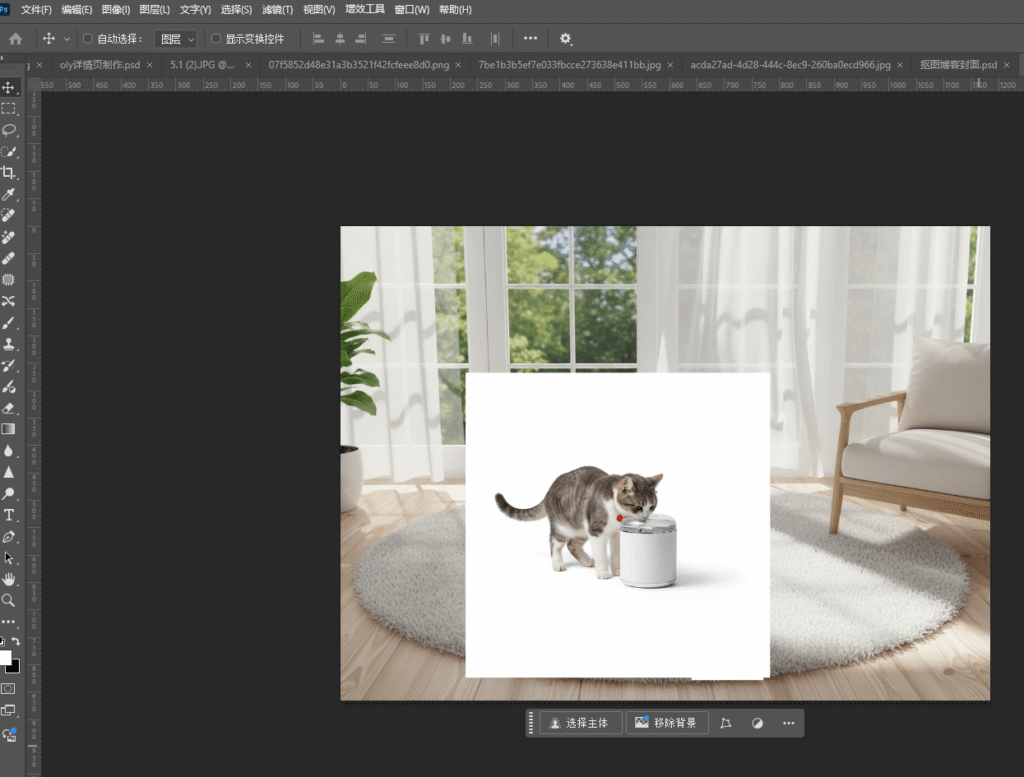Viewport: 1024px width, 777px height.
Task: Select the Clone Stamp tool
Action: tap(9, 344)
